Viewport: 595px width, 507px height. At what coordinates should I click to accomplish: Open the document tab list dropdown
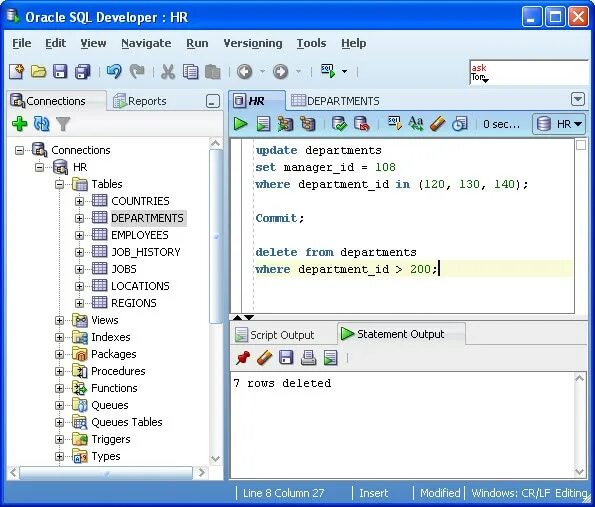(578, 99)
